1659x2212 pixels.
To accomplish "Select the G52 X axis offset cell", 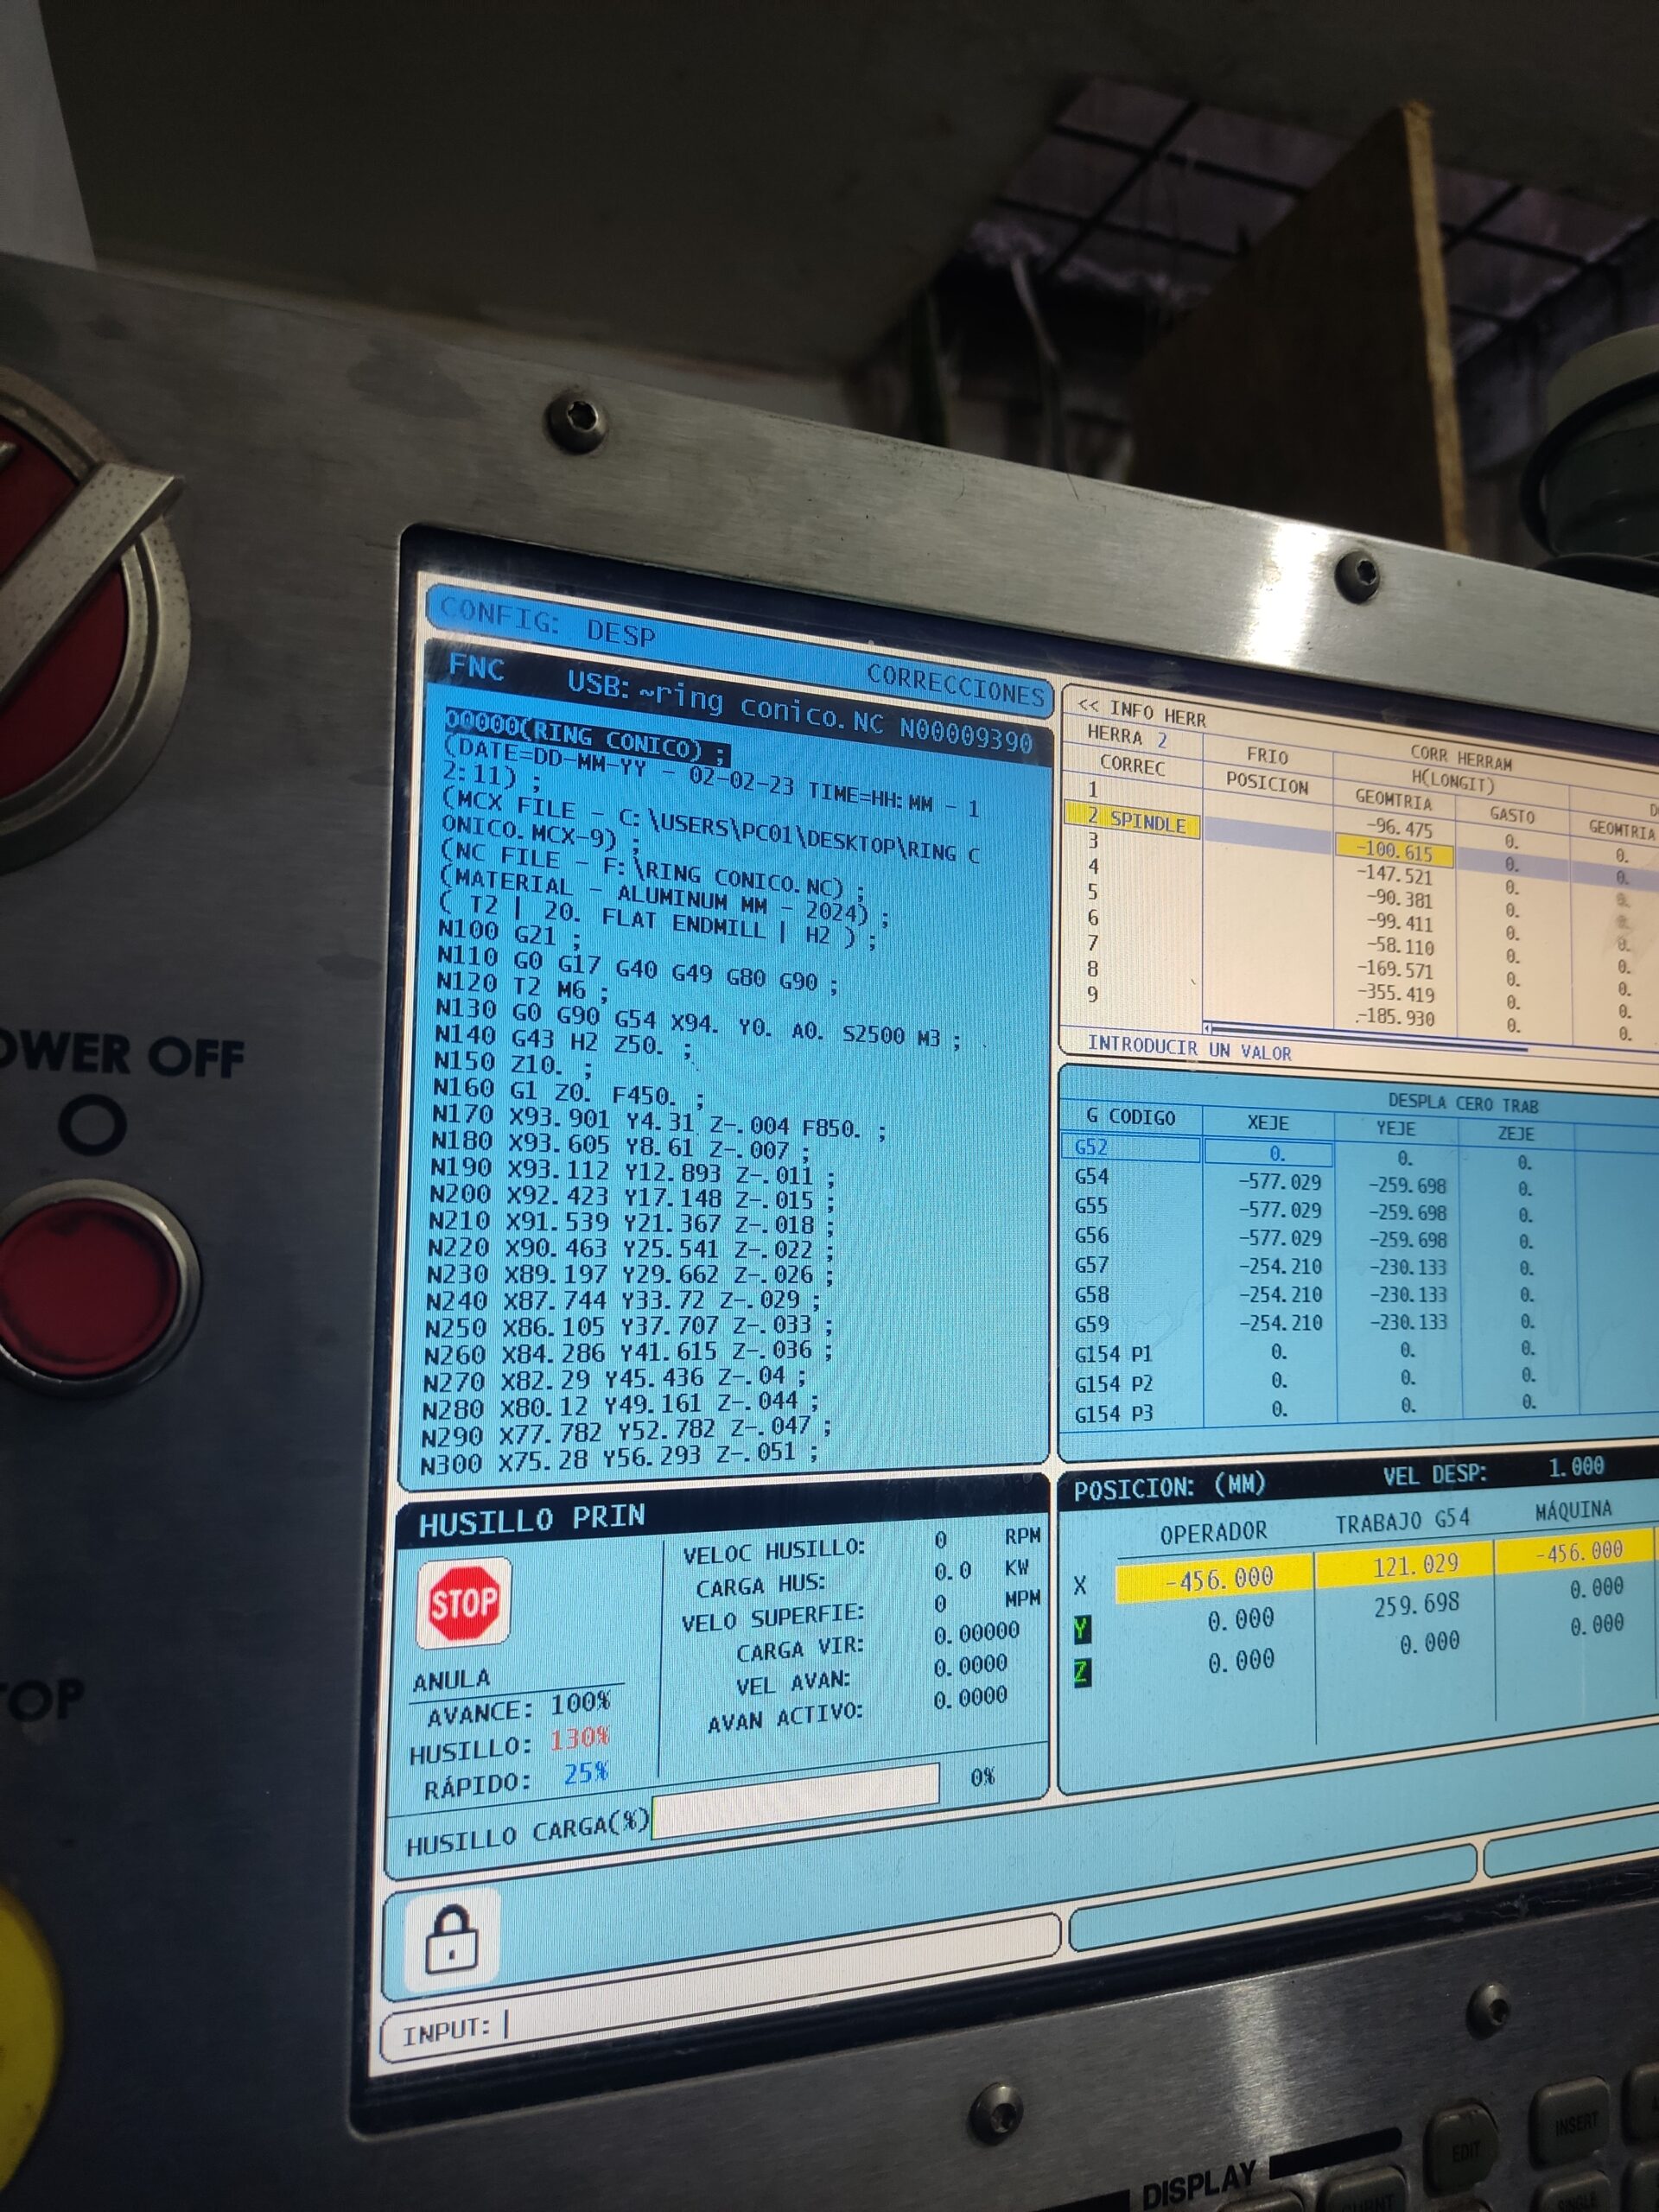I will tap(1268, 1153).
